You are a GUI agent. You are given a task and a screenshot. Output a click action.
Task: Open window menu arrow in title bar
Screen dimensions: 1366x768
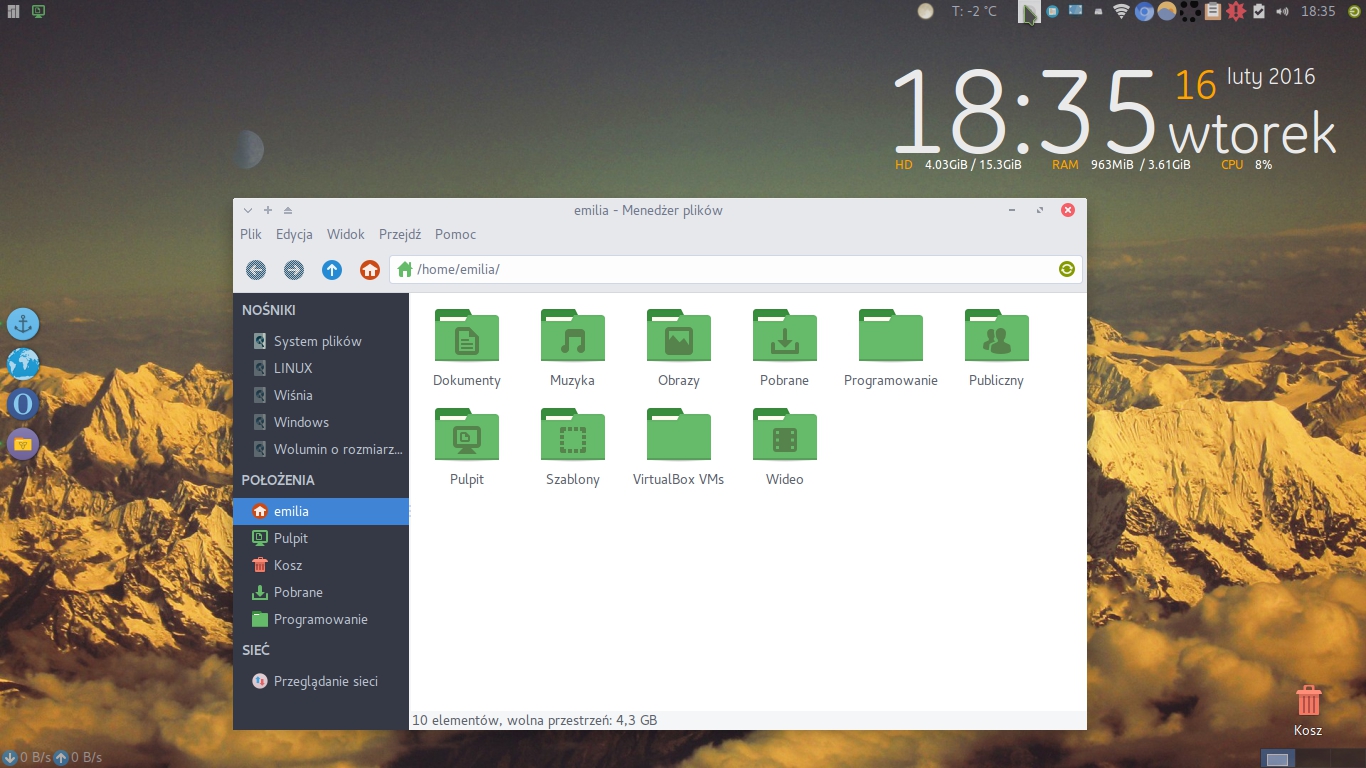(248, 210)
